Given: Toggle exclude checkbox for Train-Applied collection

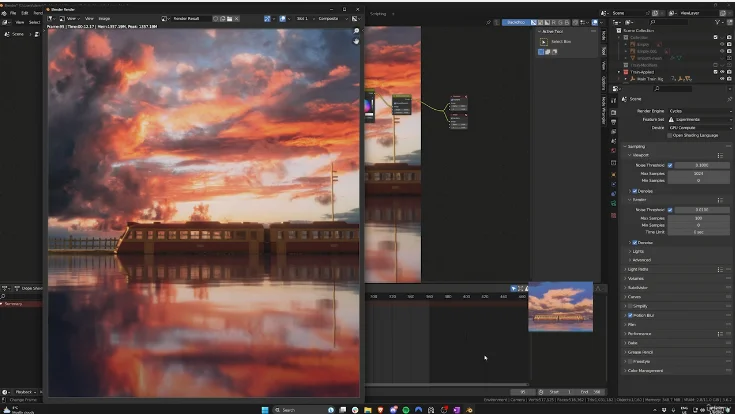Looking at the screenshot, I should (x=715, y=72).
